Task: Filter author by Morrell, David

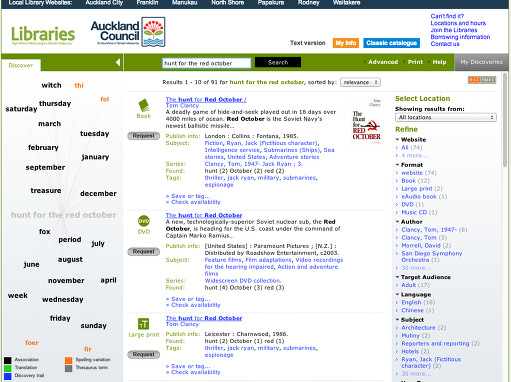Action: (421, 246)
